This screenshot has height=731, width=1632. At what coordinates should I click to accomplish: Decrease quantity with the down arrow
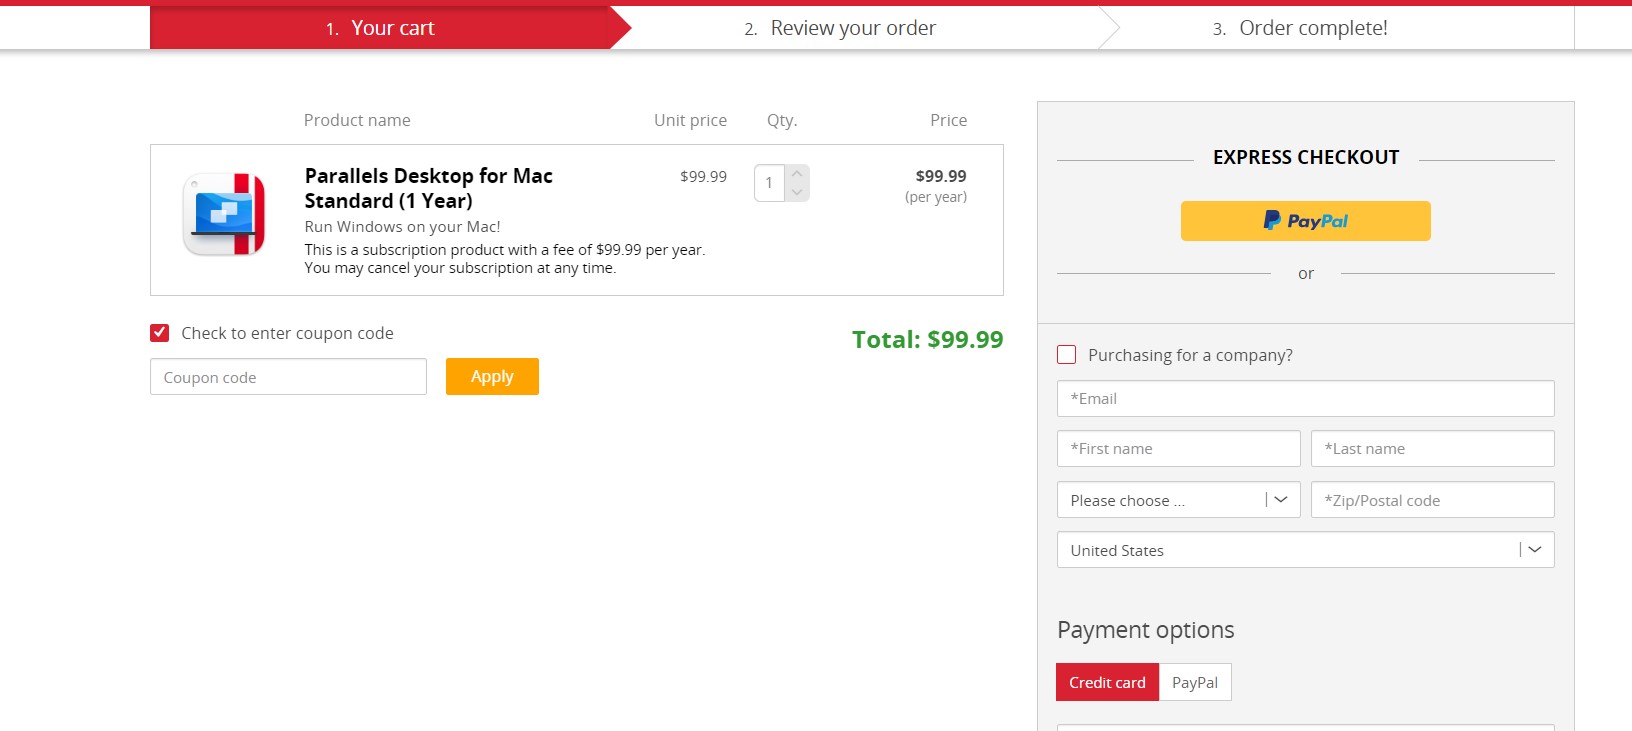797,192
